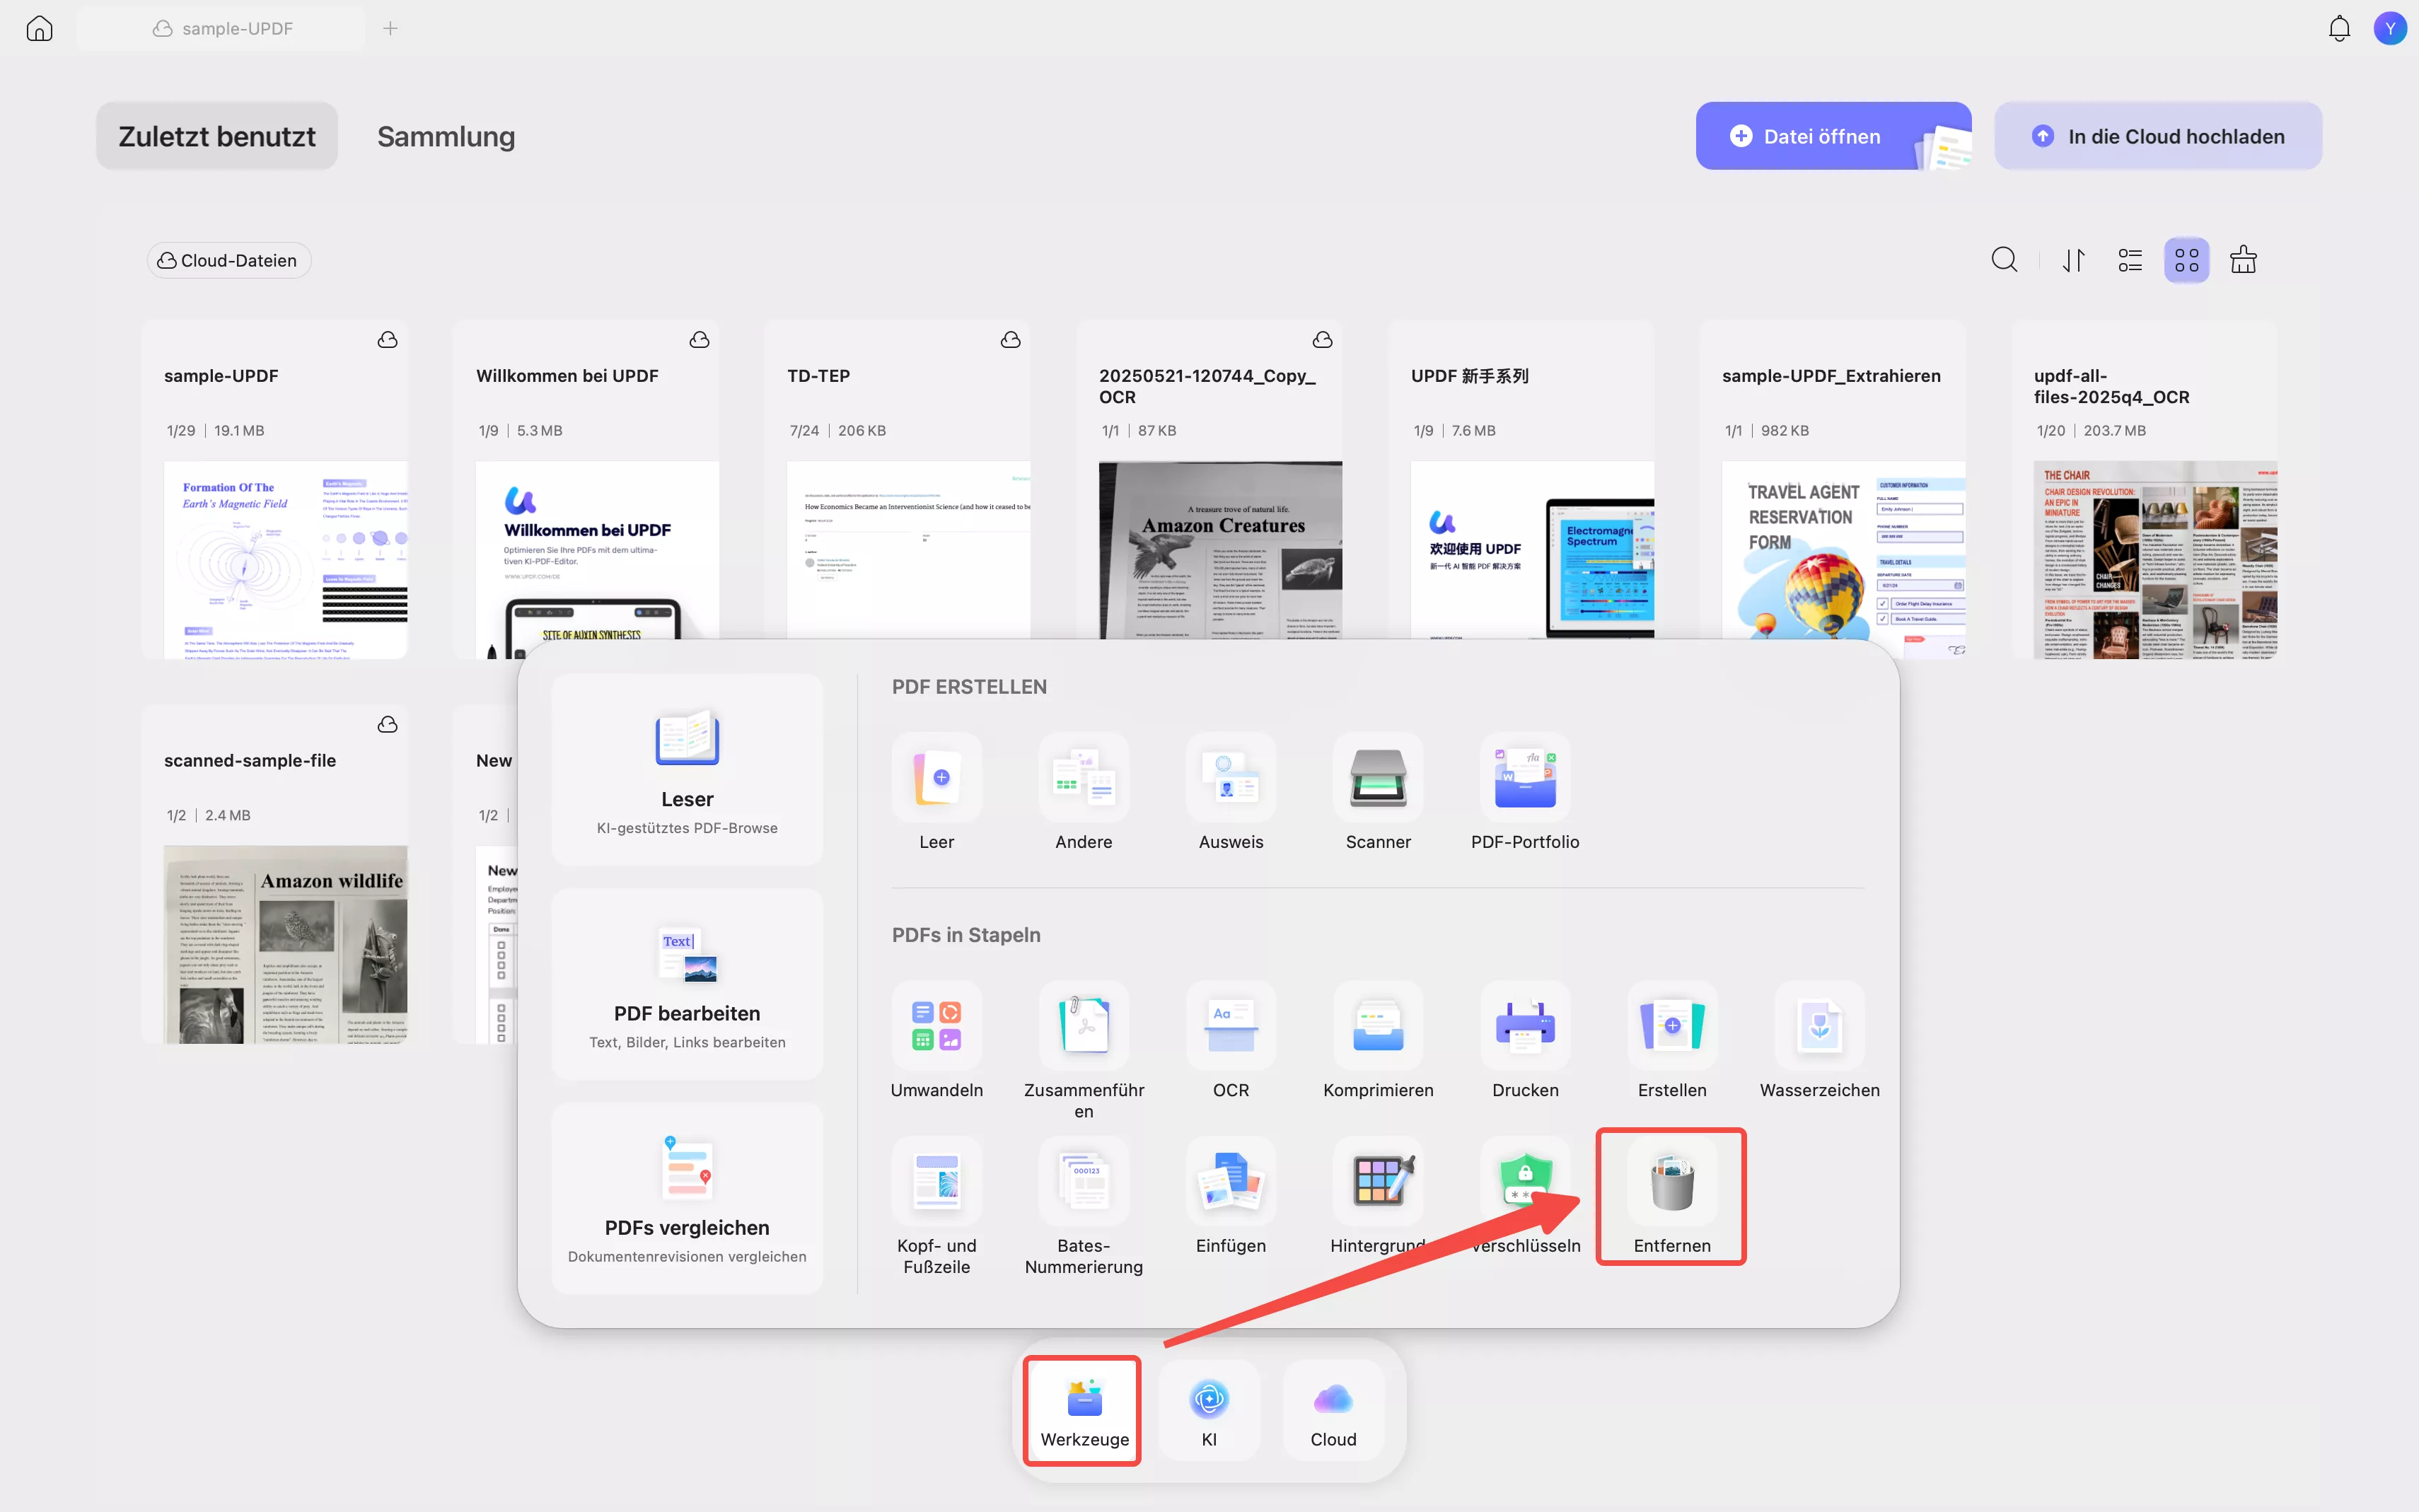Create PDF from Scanner
Viewport: 2419px width, 1512px height.
point(1377,779)
